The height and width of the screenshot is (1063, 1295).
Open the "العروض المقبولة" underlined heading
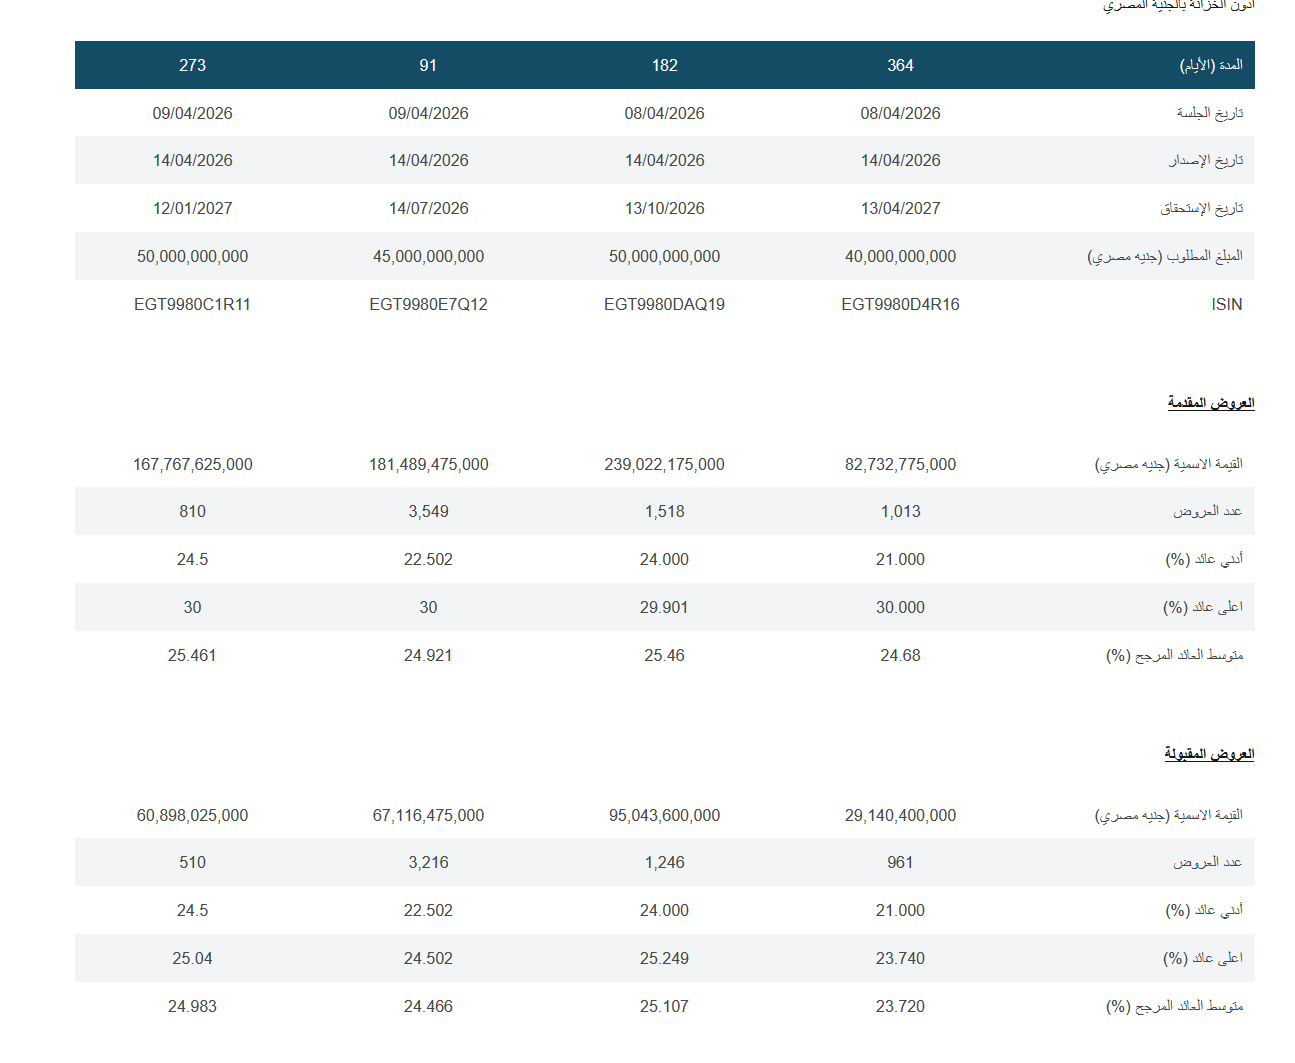click(1208, 753)
